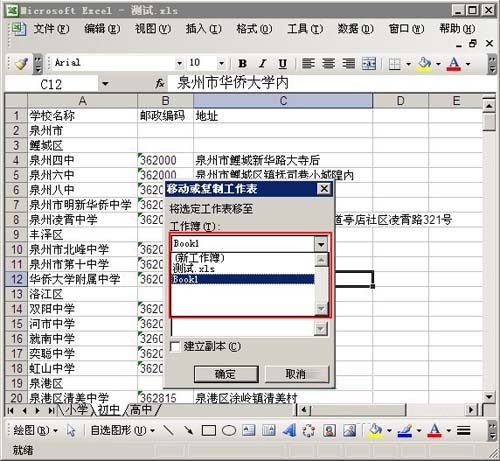
Task: Click first sheet tab navigation arrow
Action: [11, 410]
